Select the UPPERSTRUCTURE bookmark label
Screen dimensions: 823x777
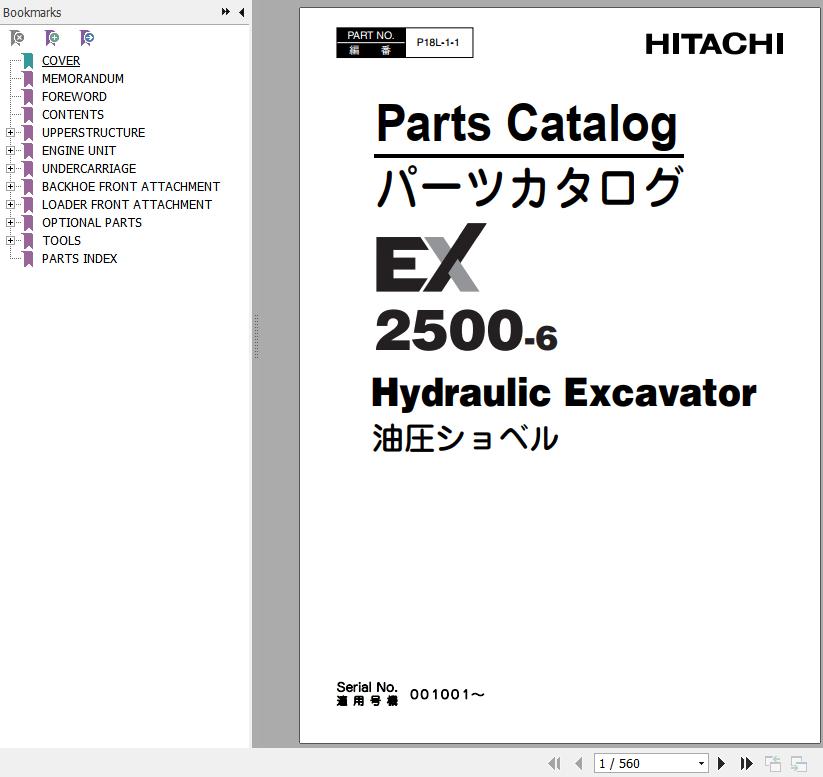(93, 133)
